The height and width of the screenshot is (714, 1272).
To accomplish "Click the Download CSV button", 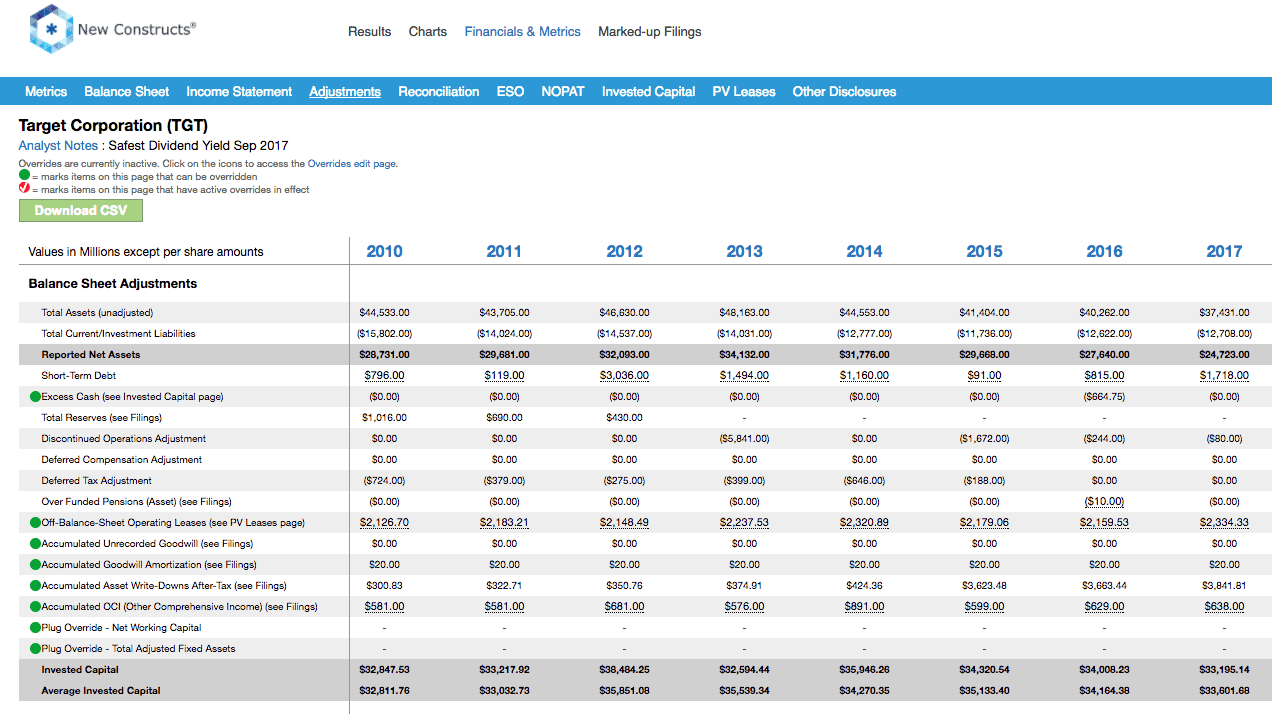I will [81, 210].
